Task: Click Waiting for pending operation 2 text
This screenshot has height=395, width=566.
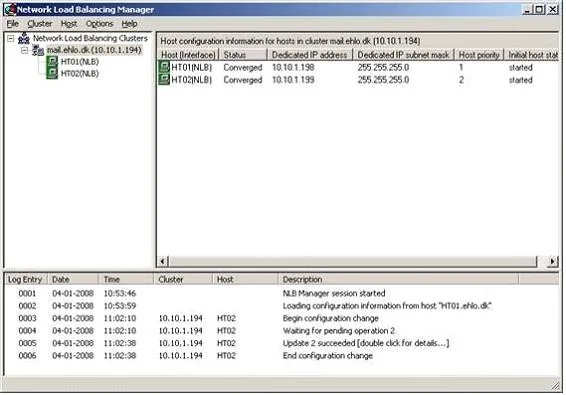Action: (x=339, y=331)
